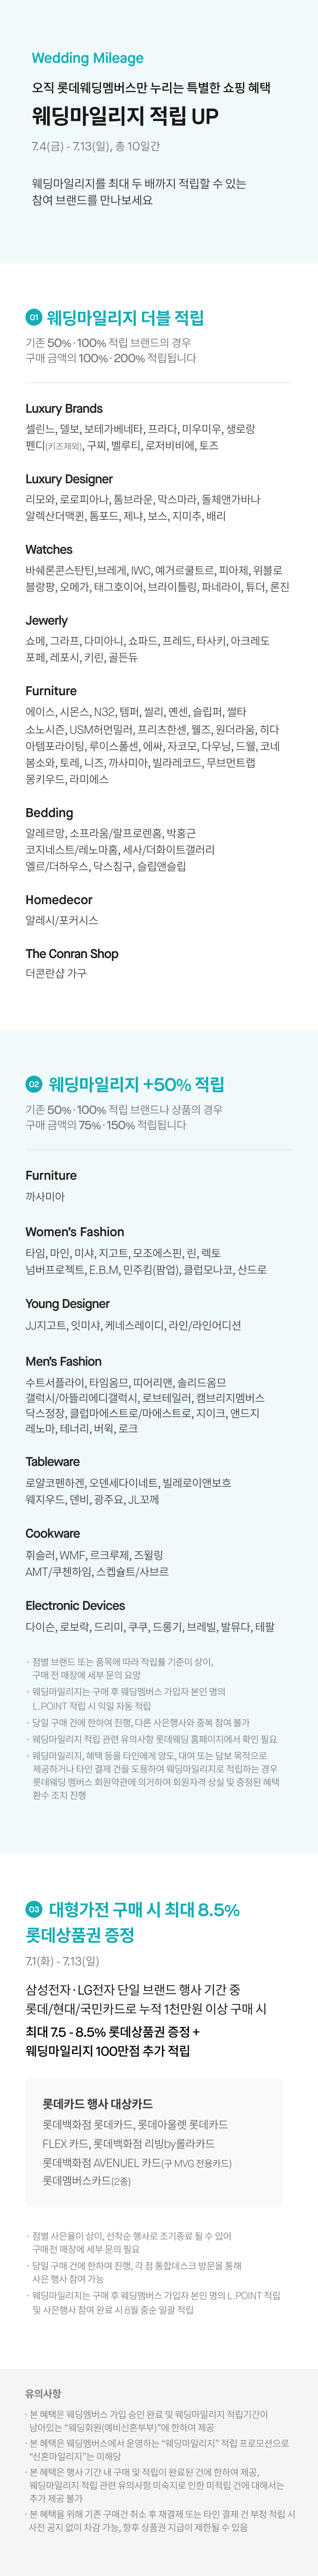
Task: Select the Luxury Designer category label
Action: pos(69,479)
